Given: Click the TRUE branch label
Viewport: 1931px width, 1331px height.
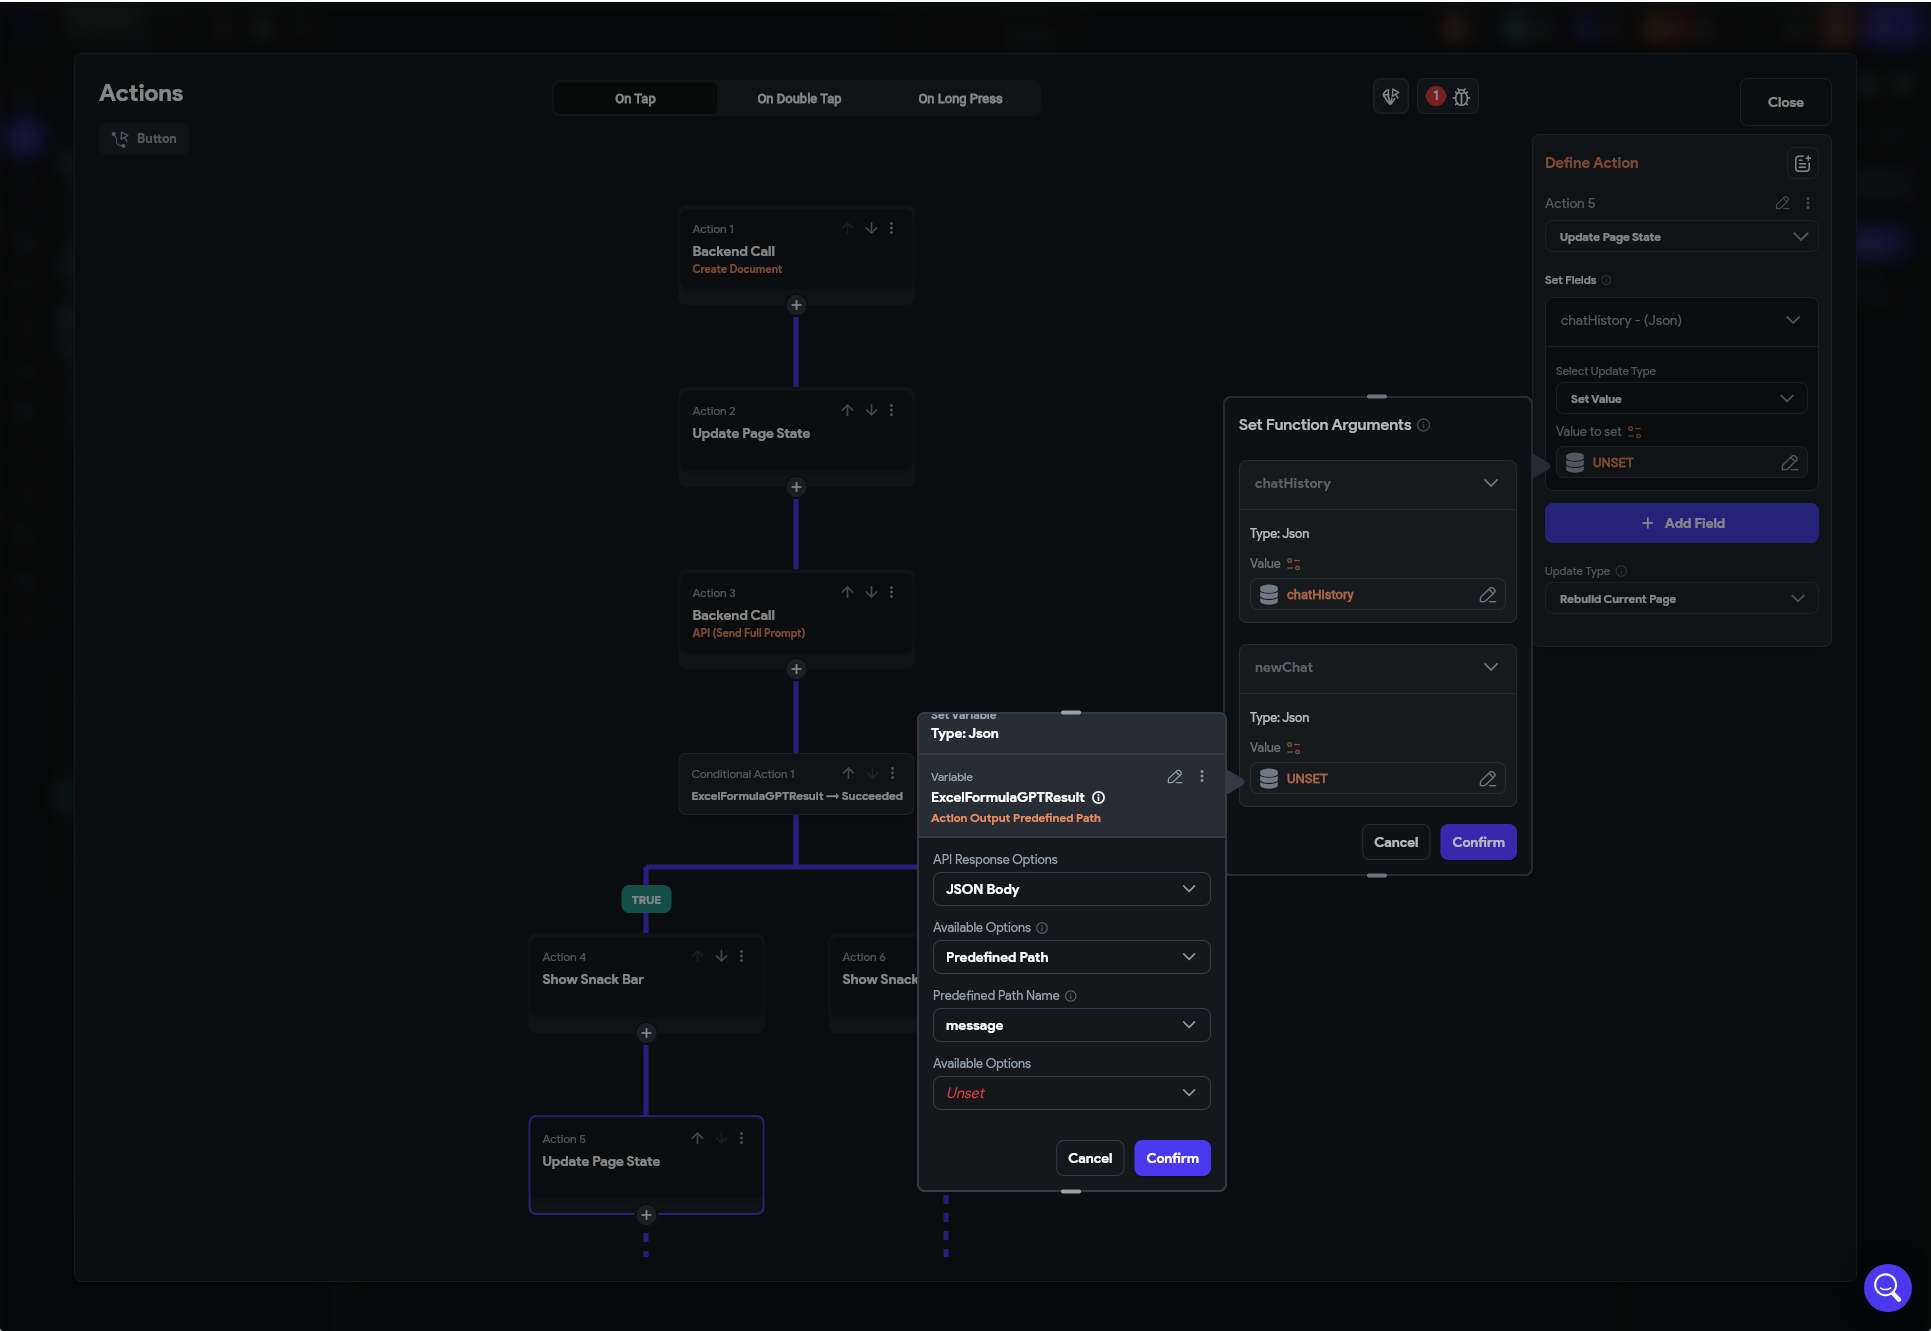Looking at the screenshot, I should [646, 900].
